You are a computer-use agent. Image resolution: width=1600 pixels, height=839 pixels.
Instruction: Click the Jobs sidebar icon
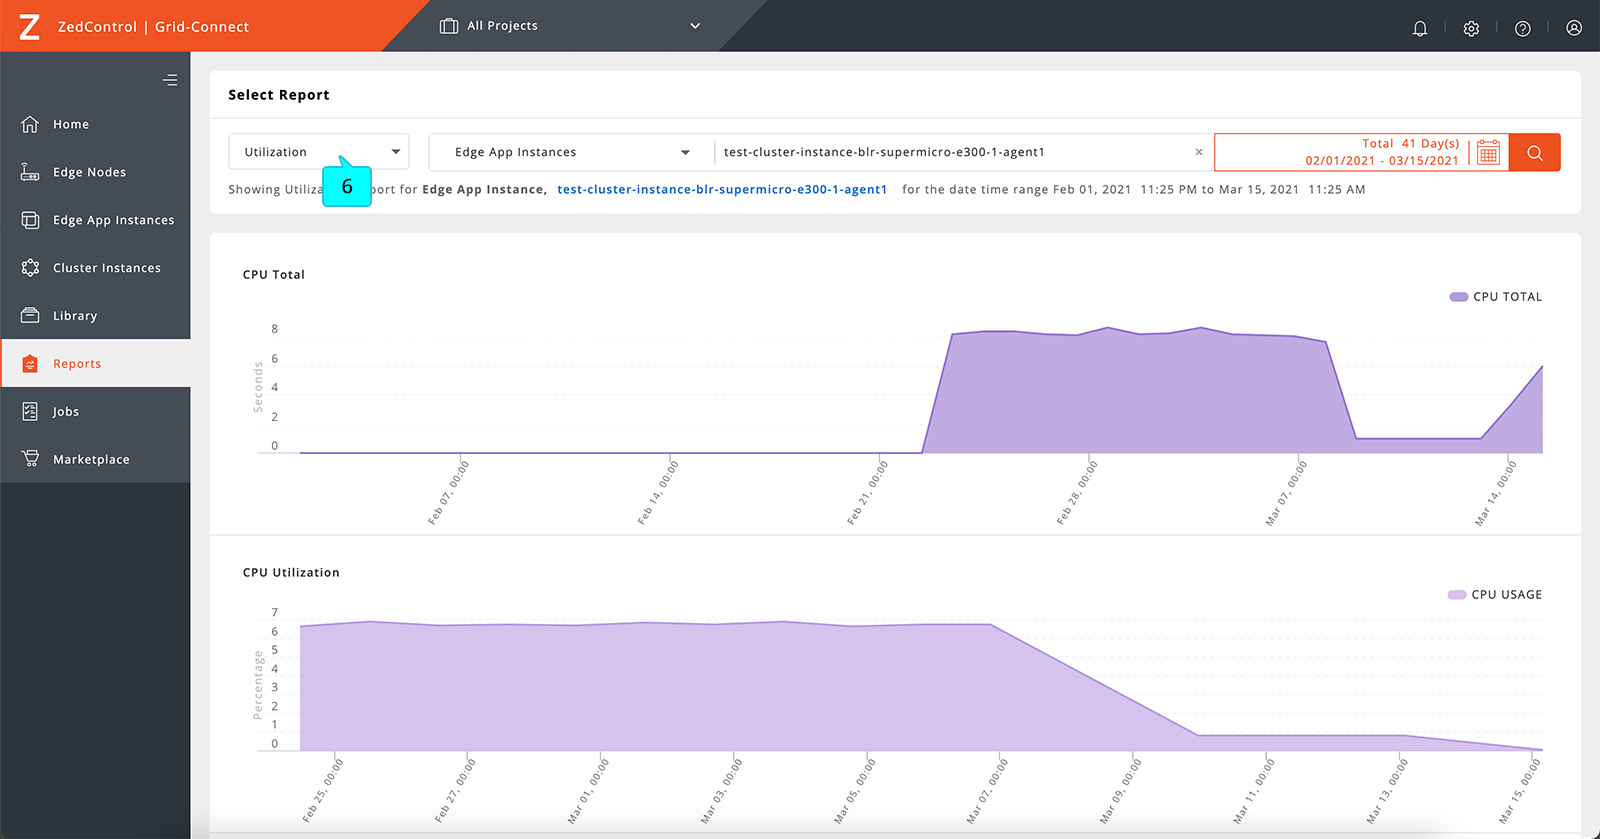click(30, 411)
